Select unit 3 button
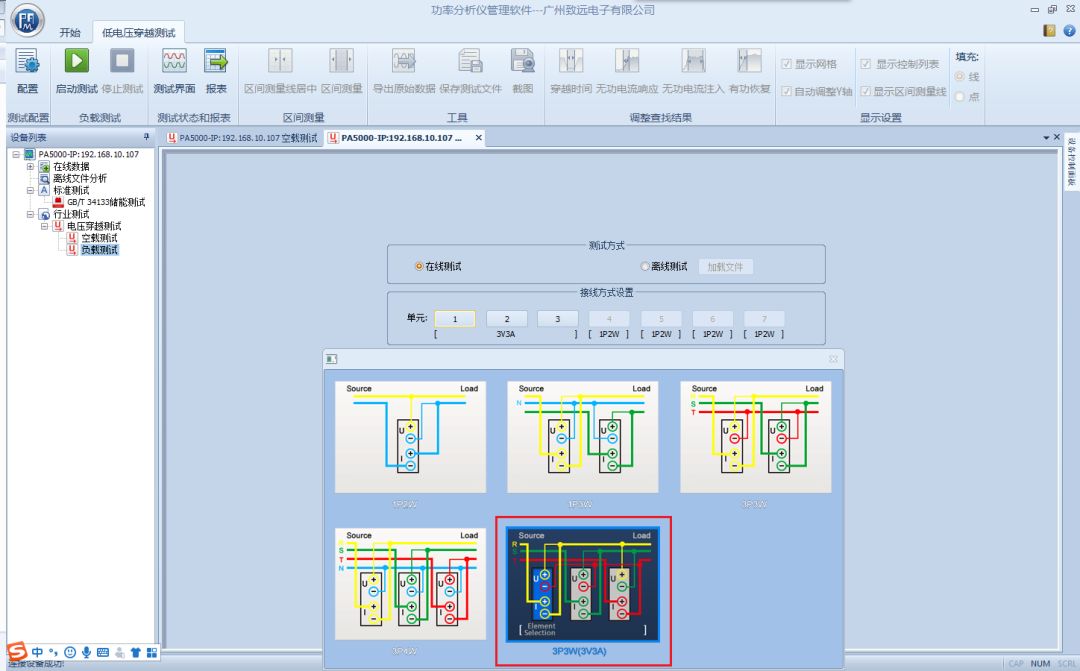This screenshot has height=671, width=1080. (x=558, y=319)
